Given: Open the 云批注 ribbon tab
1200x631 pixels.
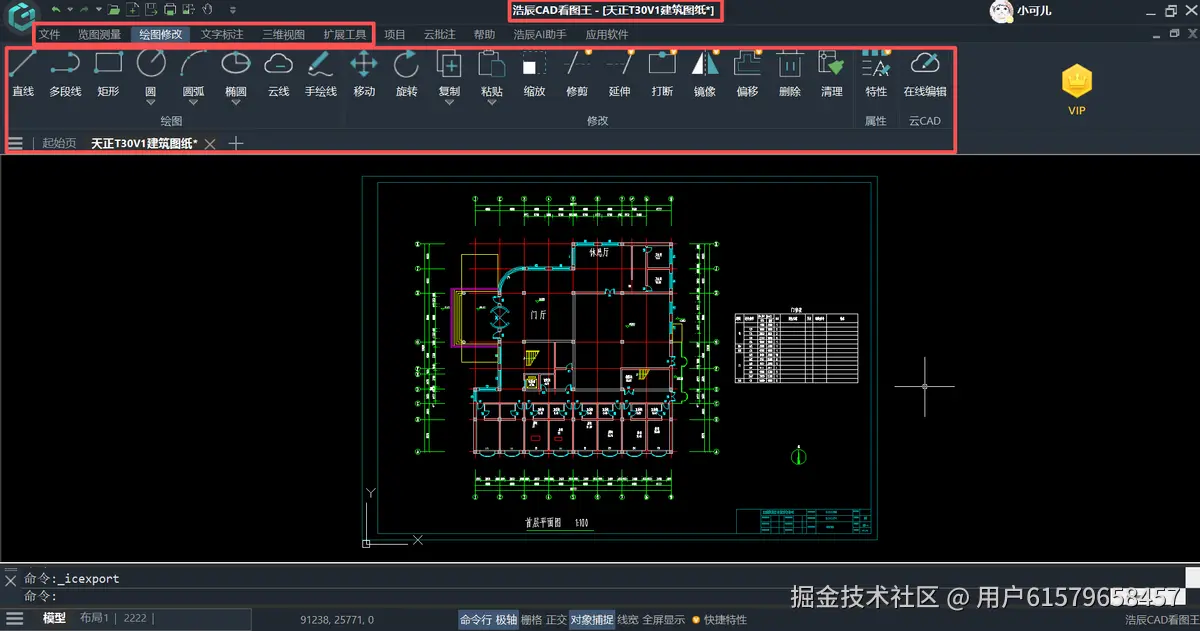Looking at the screenshot, I should (440, 34).
